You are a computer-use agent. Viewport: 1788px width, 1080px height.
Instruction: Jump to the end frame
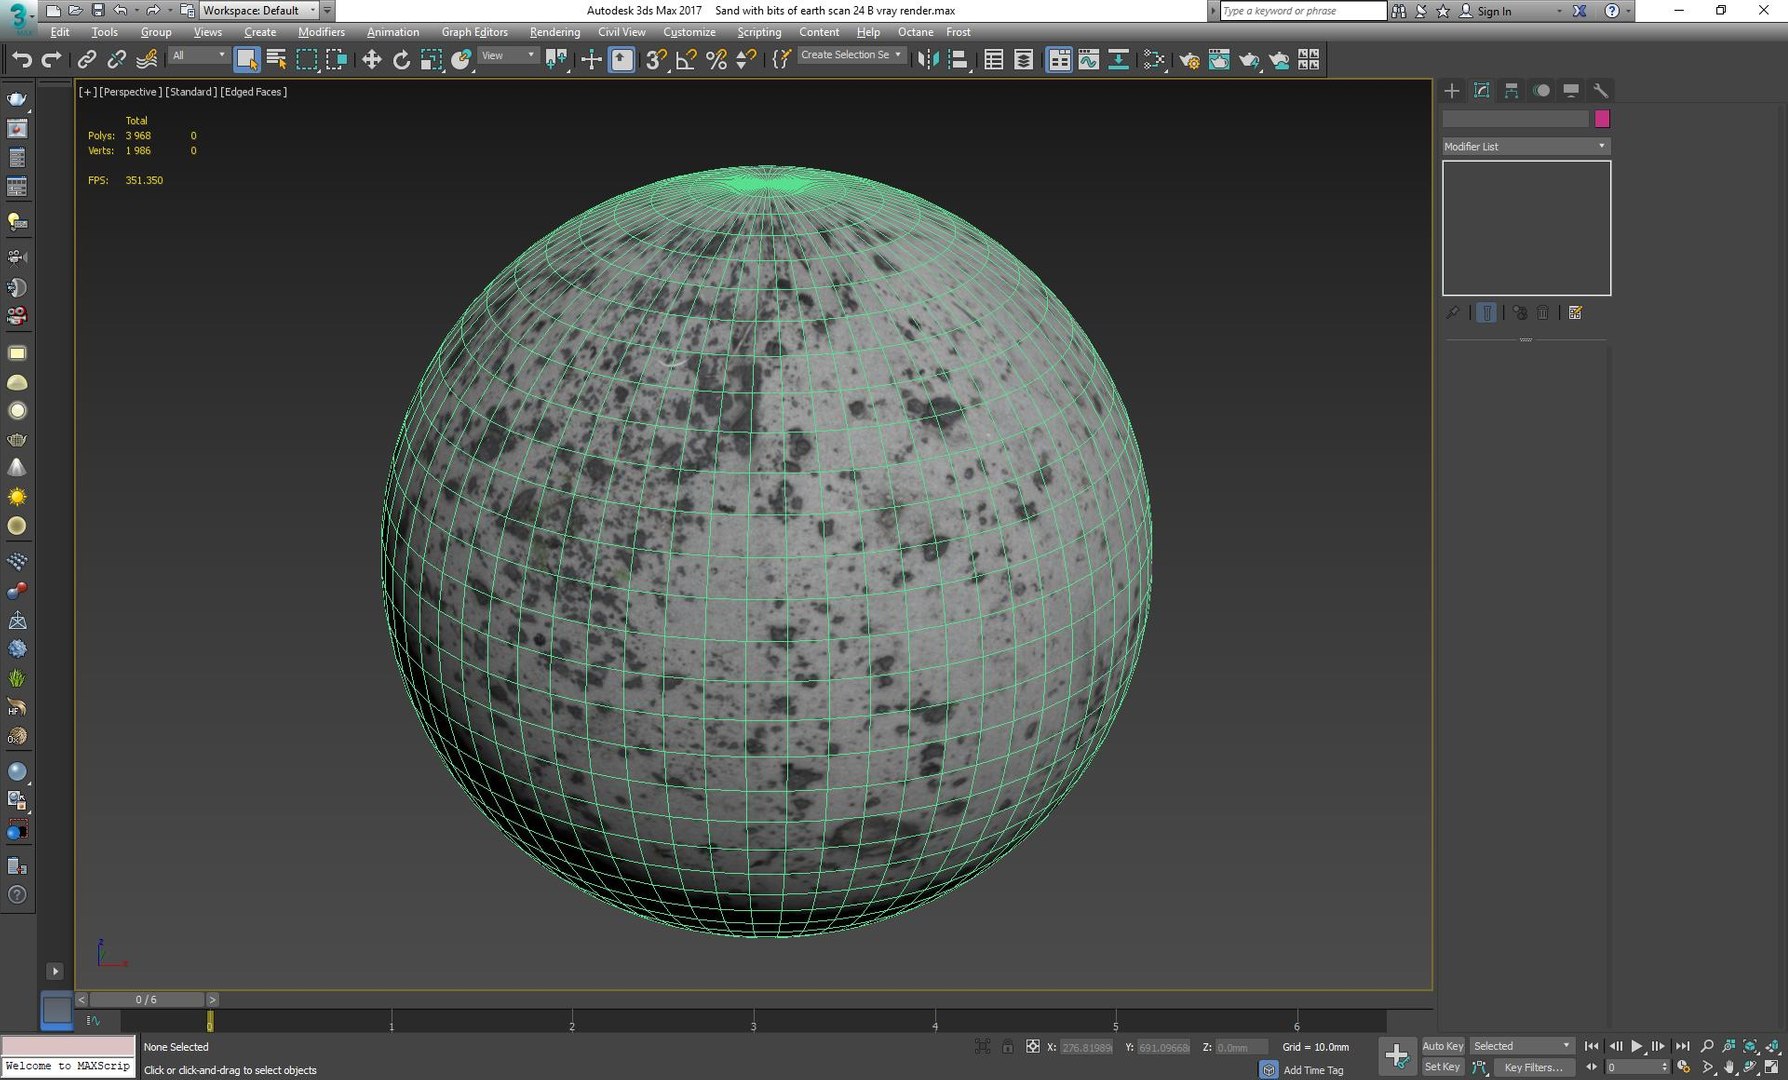pos(1683,1046)
